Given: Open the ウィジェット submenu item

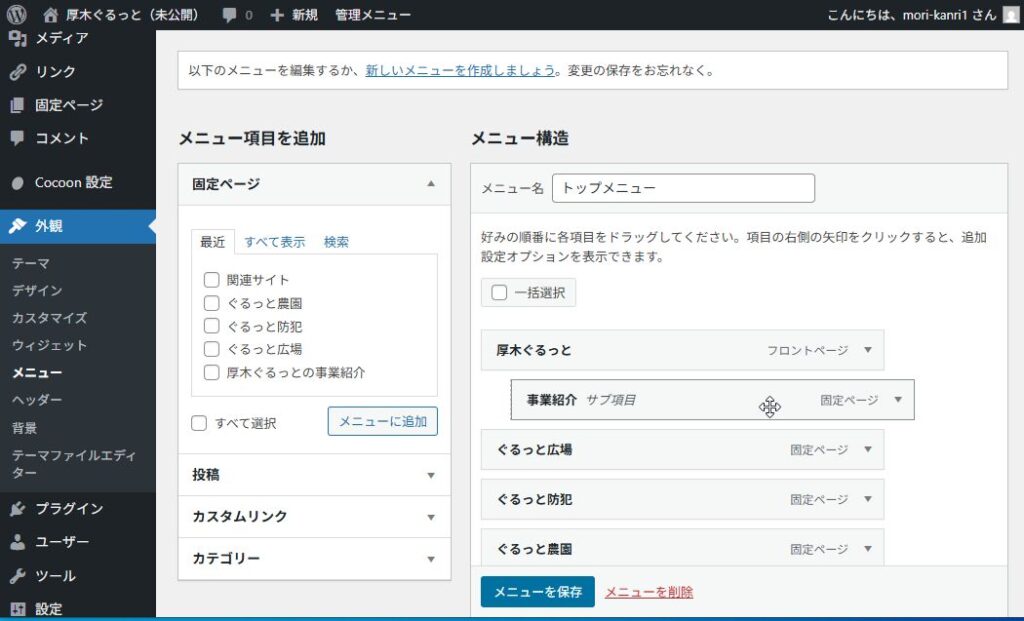Looking at the screenshot, I should click(49, 345).
